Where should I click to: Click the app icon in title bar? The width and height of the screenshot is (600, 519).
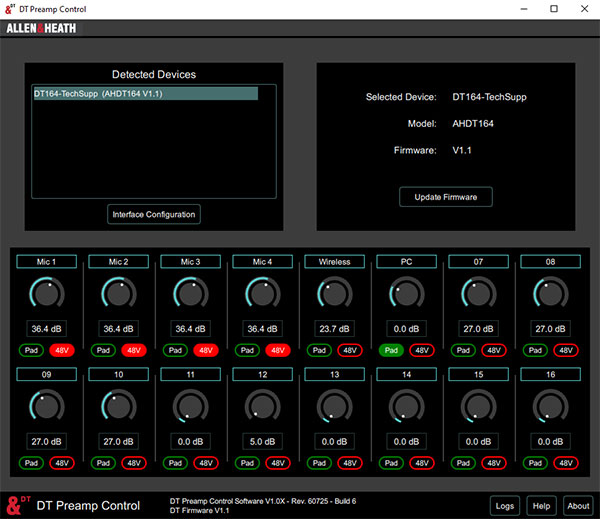click(x=10, y=9)
